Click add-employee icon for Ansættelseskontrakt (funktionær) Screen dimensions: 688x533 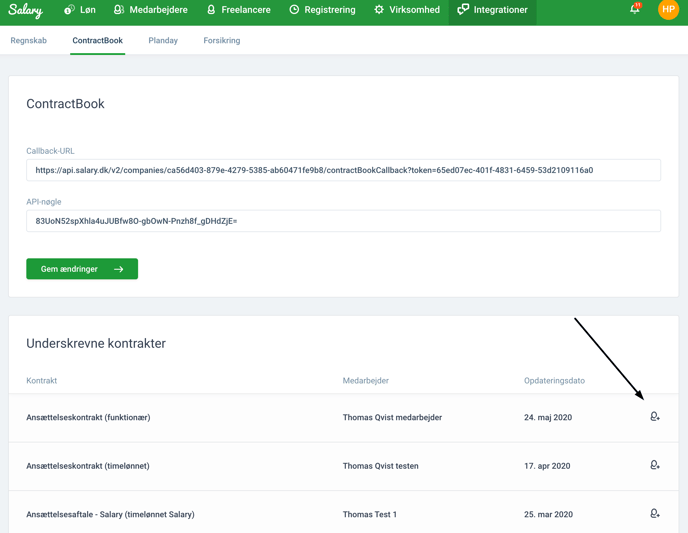coord(655,417)
